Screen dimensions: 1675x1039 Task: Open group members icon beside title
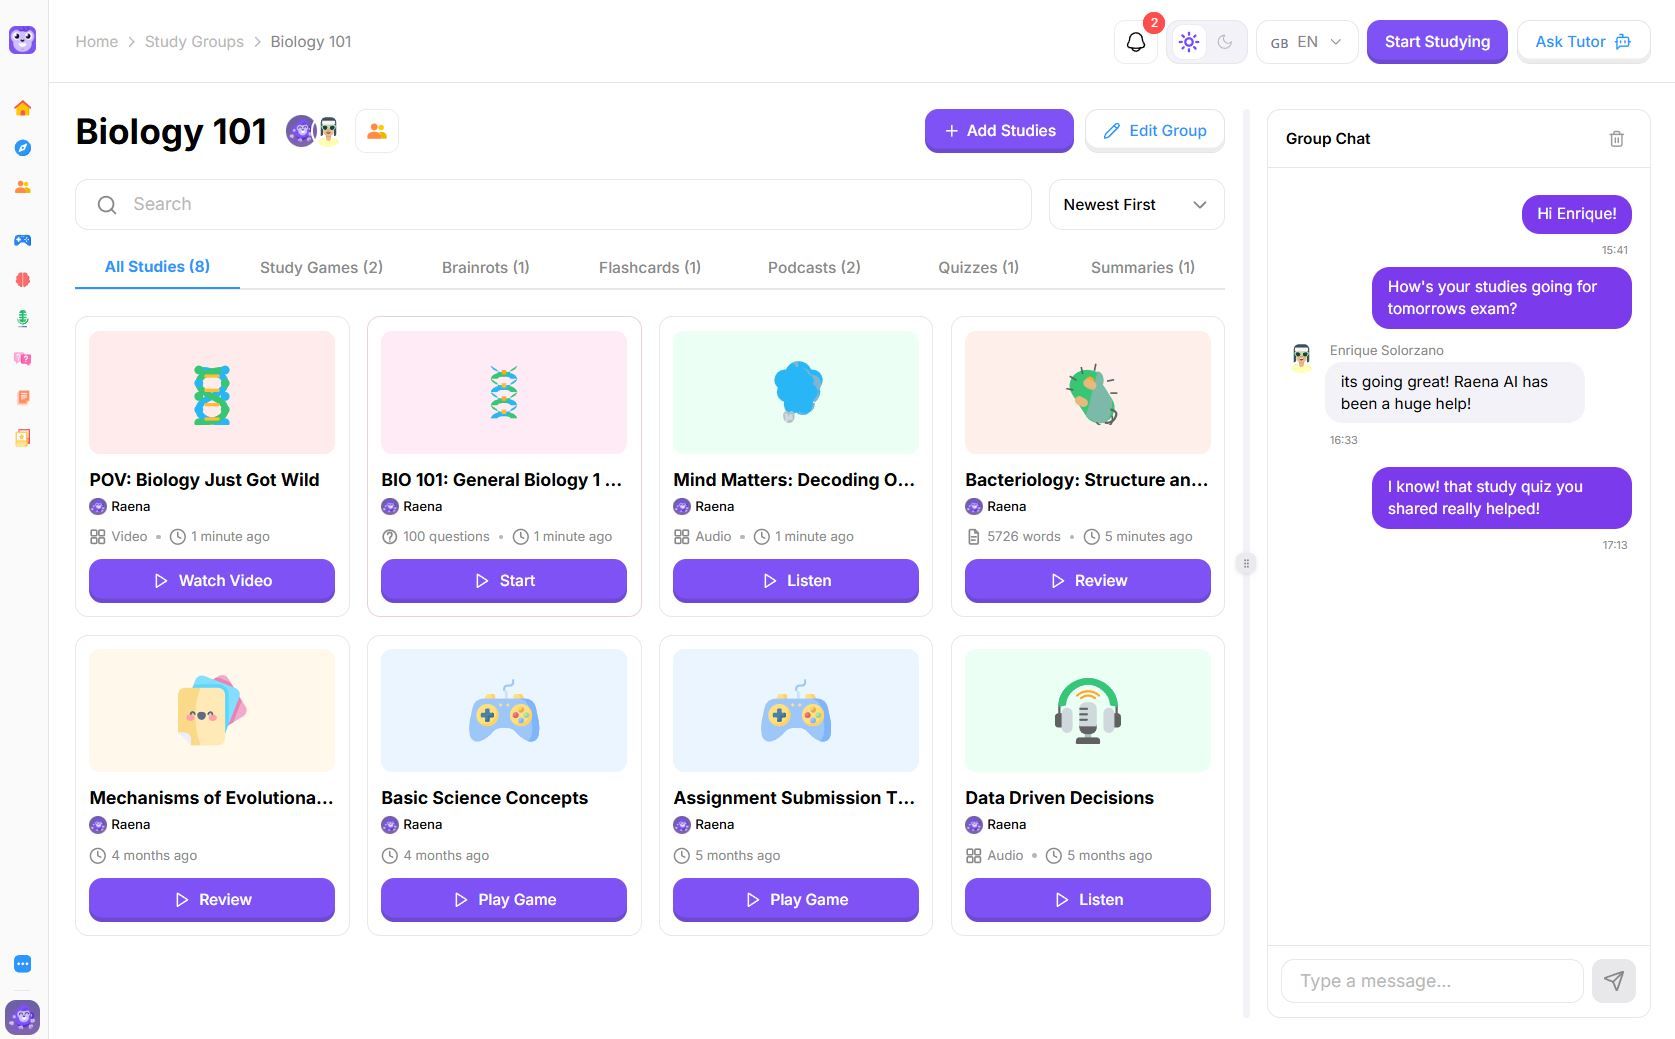click(377, 131)
